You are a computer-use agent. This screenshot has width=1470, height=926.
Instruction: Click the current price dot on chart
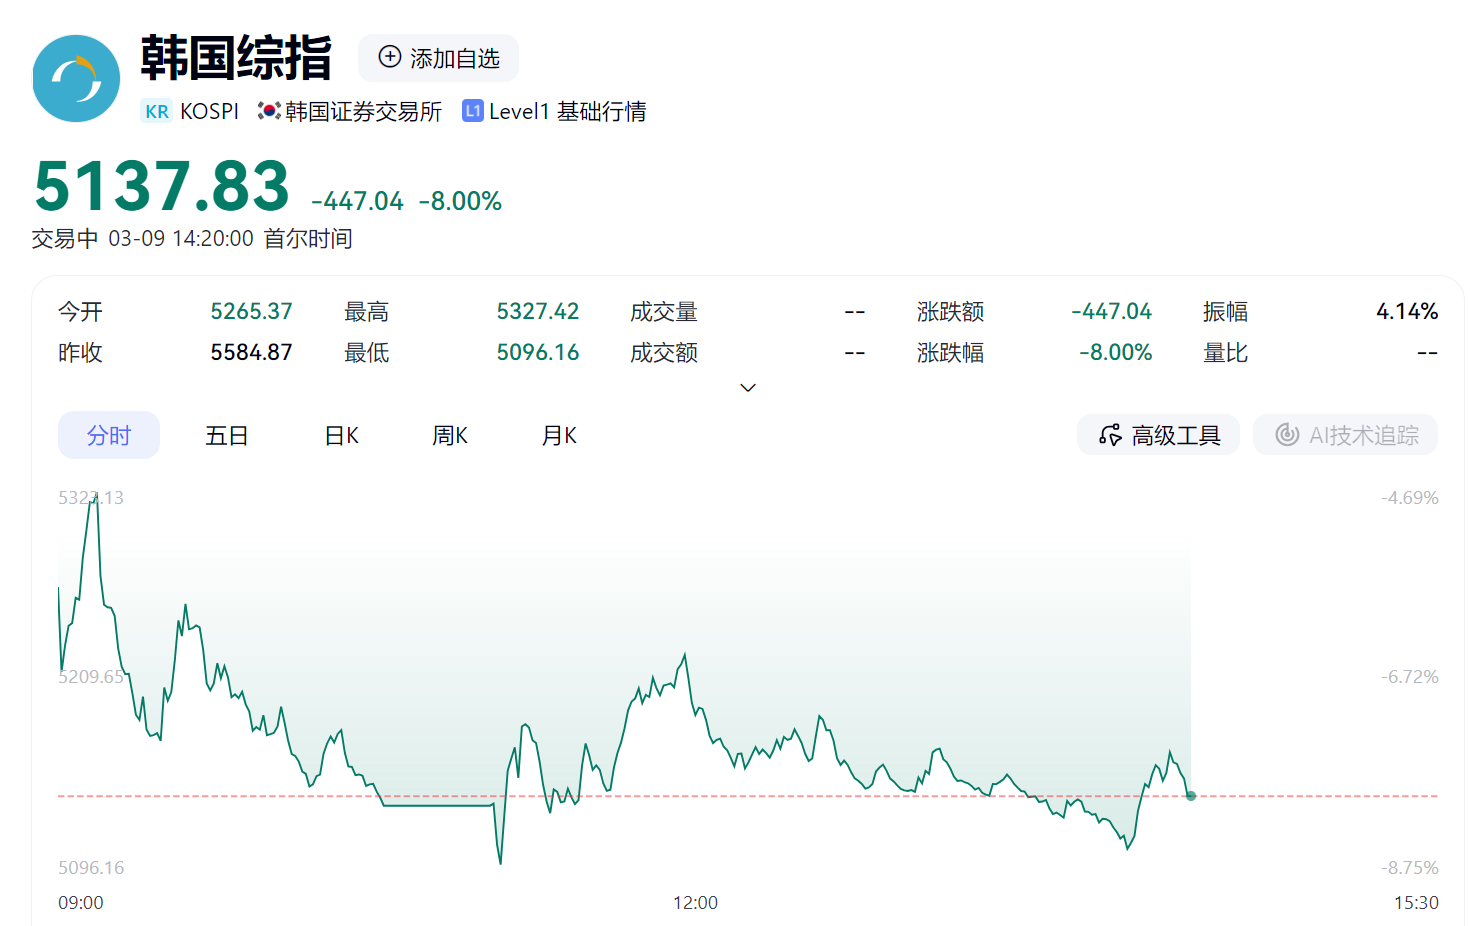[x=1190, y=796]
